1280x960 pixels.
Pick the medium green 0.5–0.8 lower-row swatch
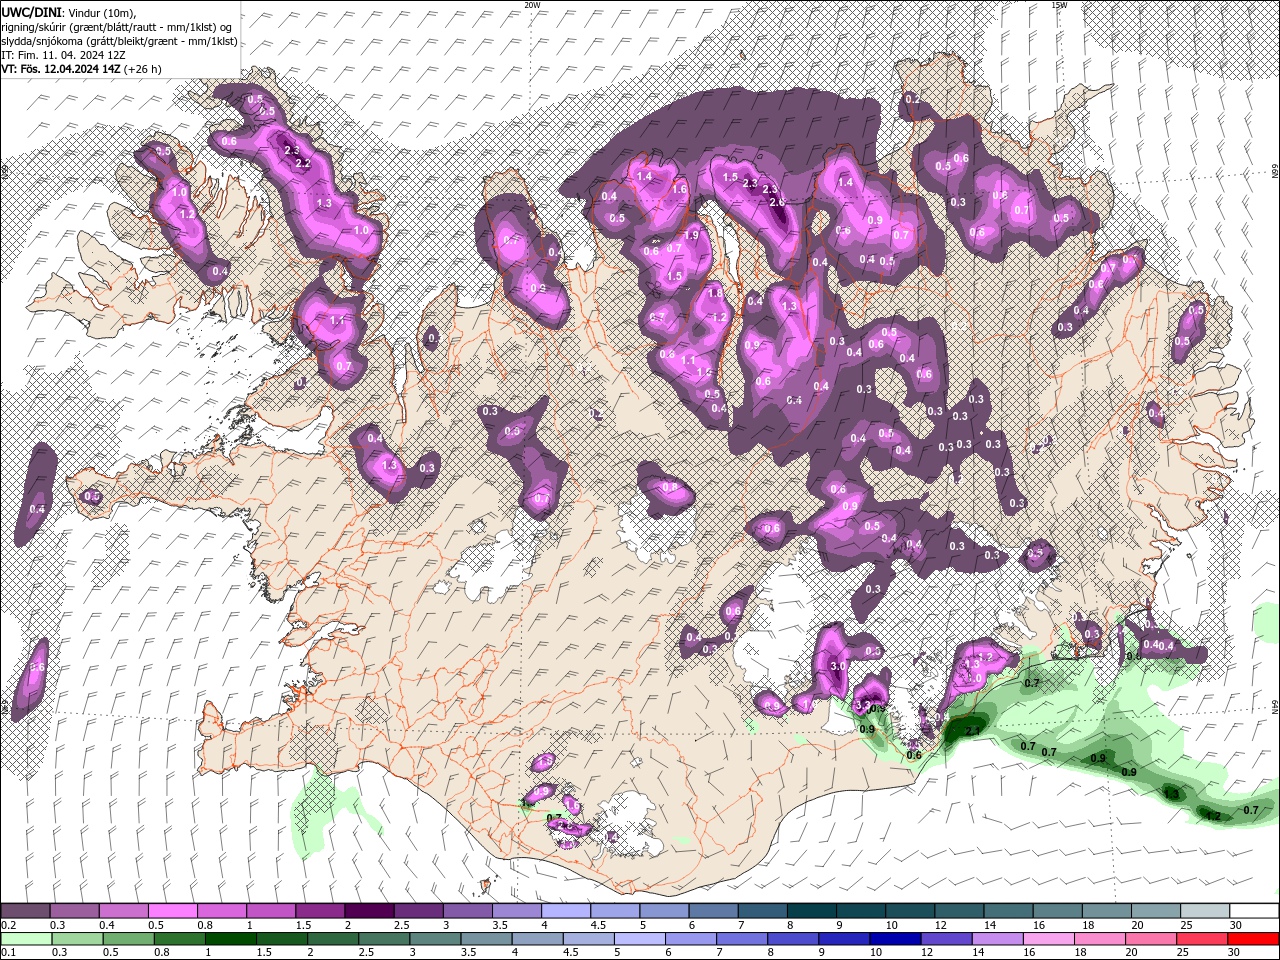(128, 939)
